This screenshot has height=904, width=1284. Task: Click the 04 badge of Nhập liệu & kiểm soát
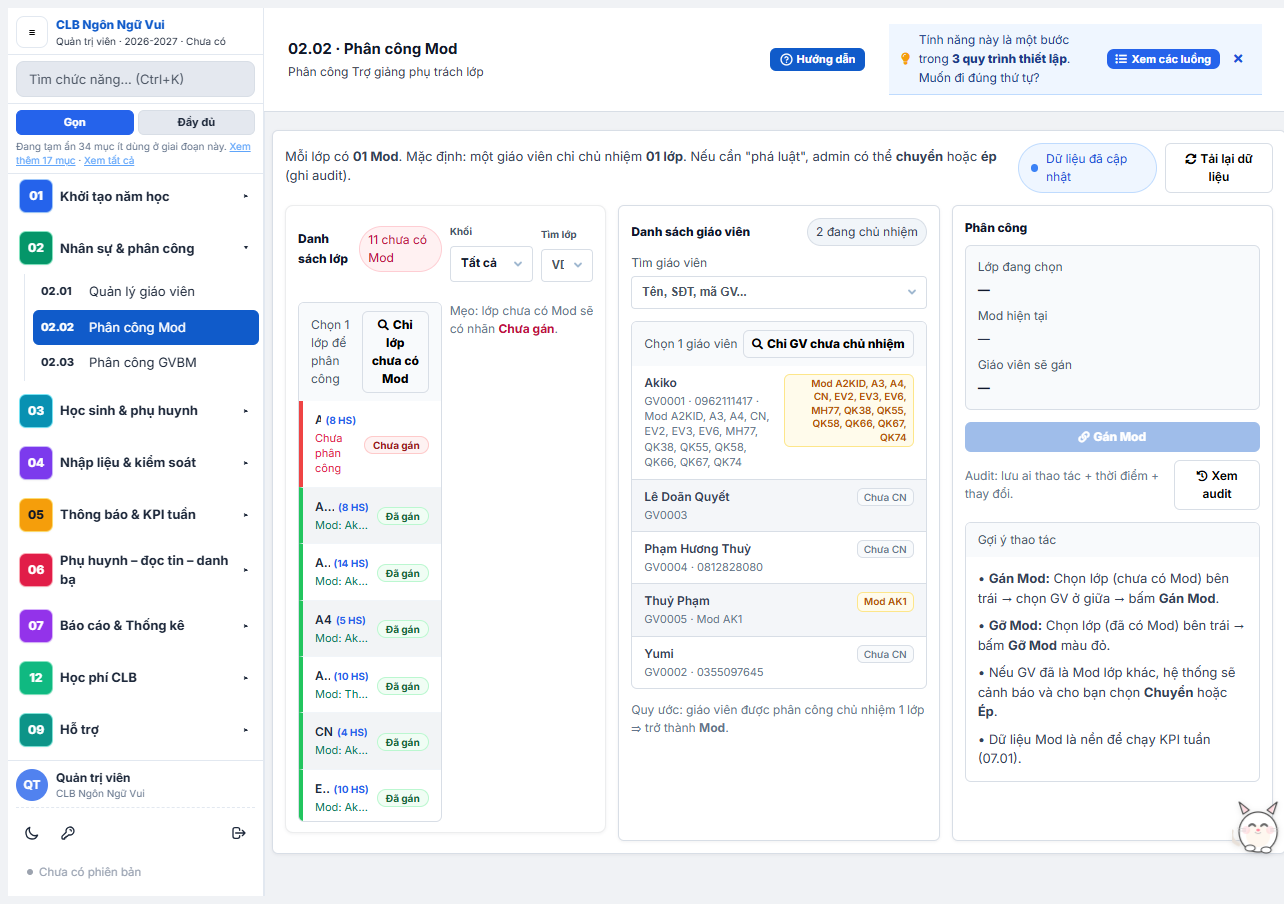pyautogui.click(x=36, y=462)
